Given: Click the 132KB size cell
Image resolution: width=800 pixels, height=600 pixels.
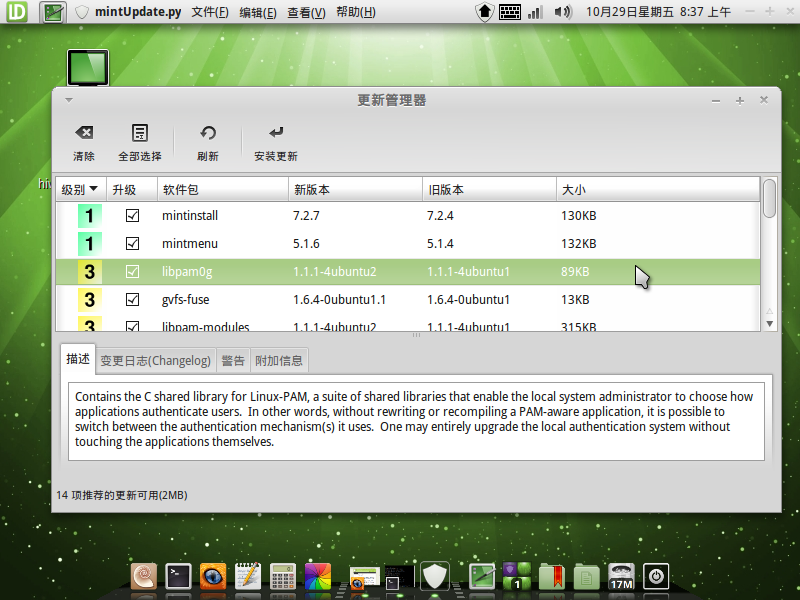Looking at the screenshot, I should click(579, 244).
